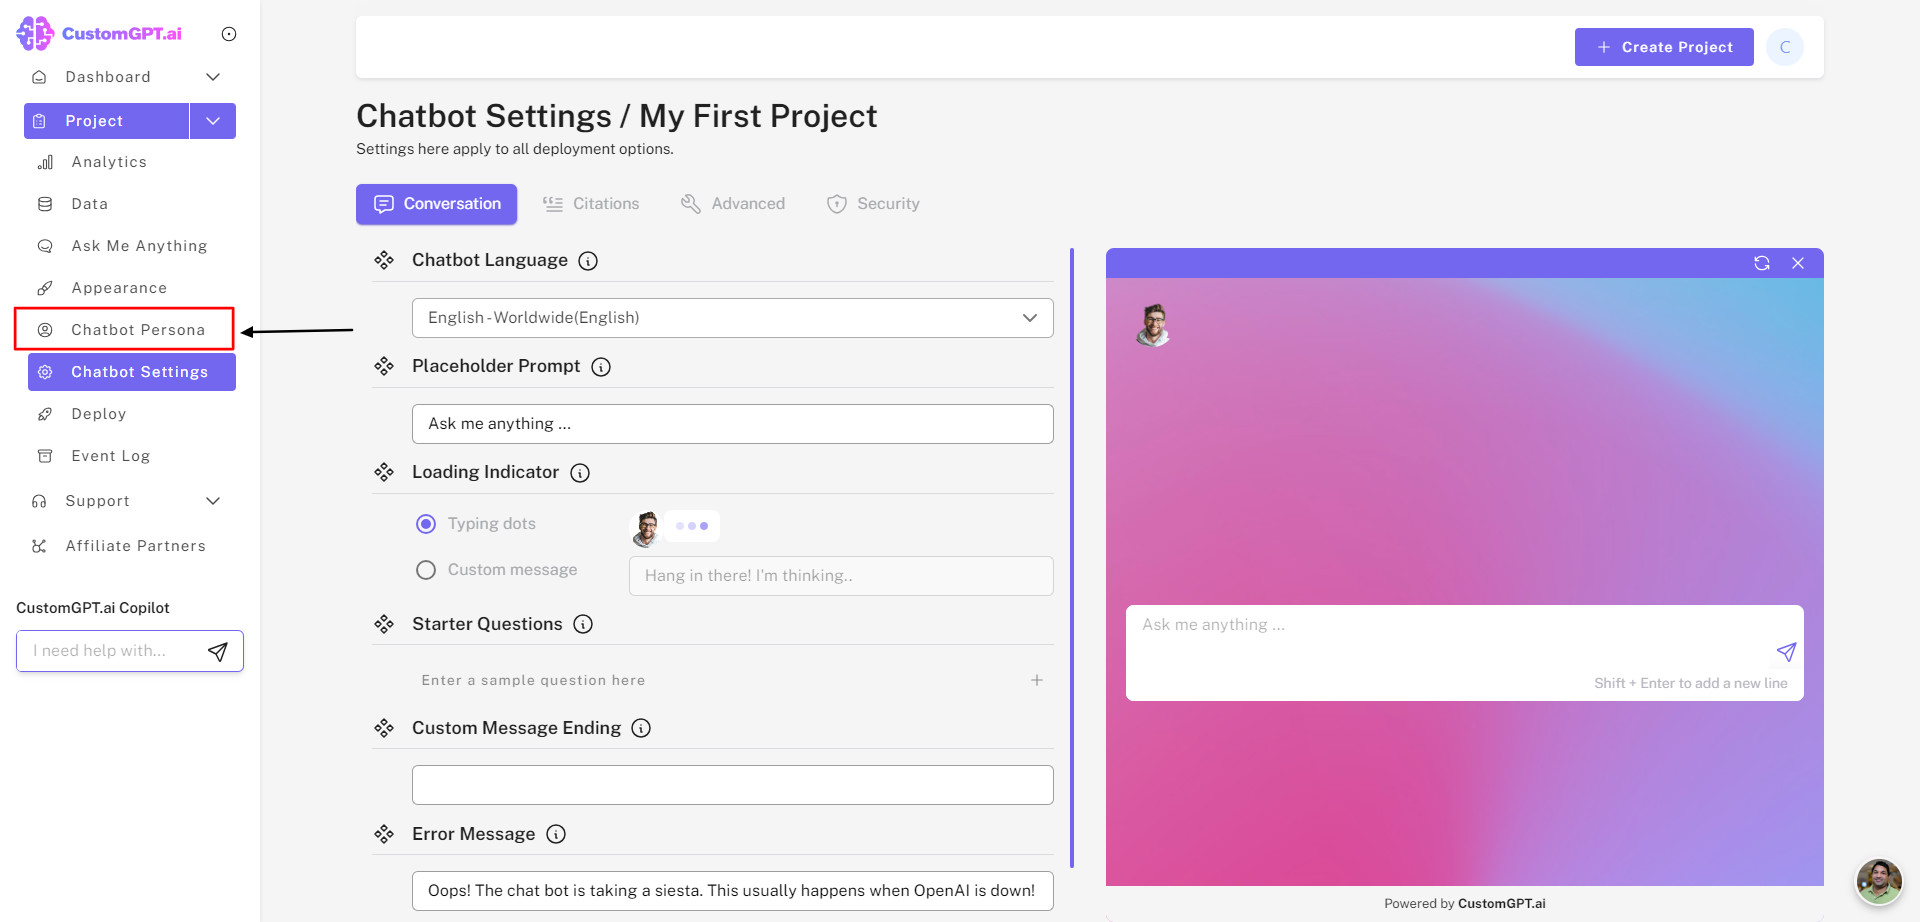Show info about Chatbot Language
The image size is (1920, 922).
588,261
